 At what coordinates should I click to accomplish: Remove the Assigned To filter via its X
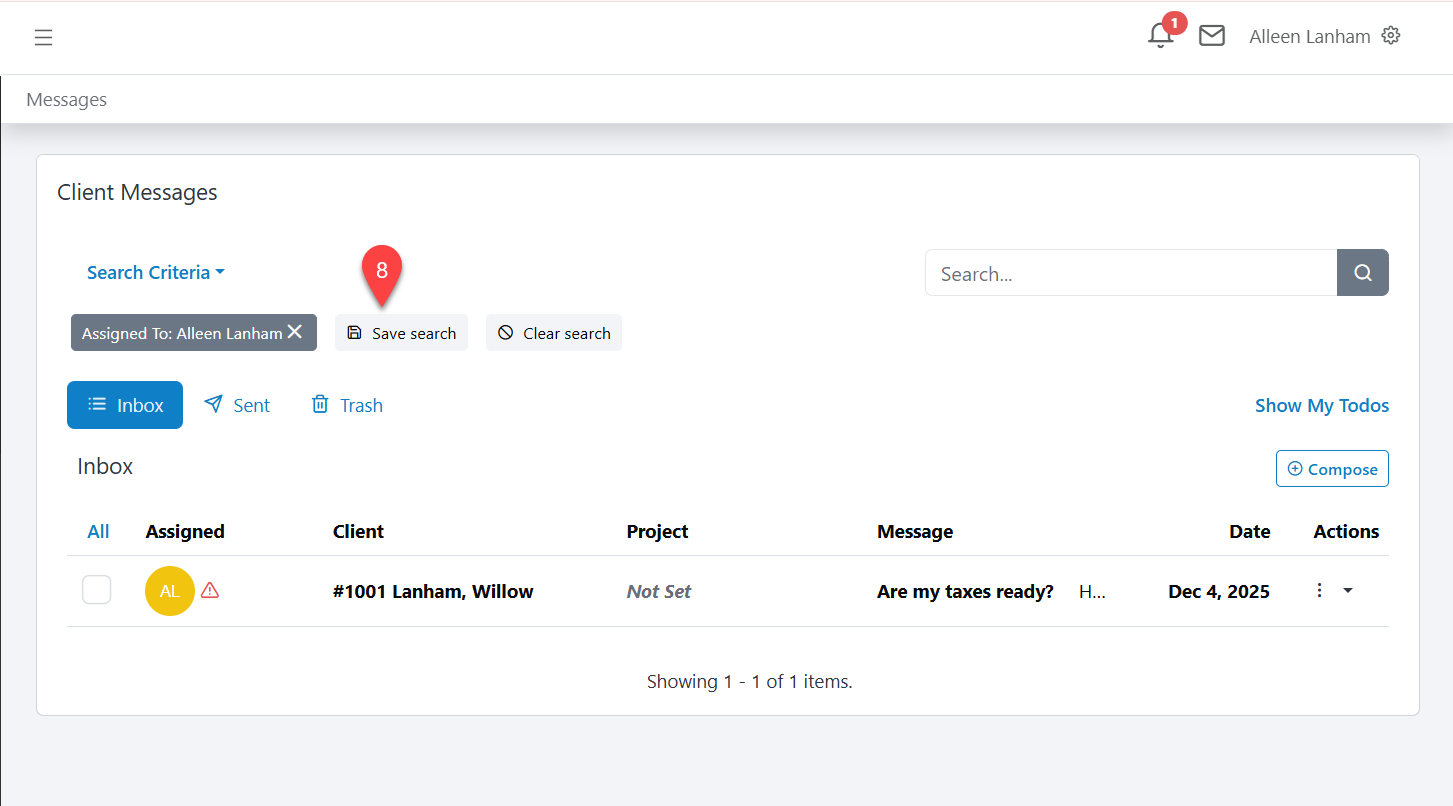click(x=295, y=331)
